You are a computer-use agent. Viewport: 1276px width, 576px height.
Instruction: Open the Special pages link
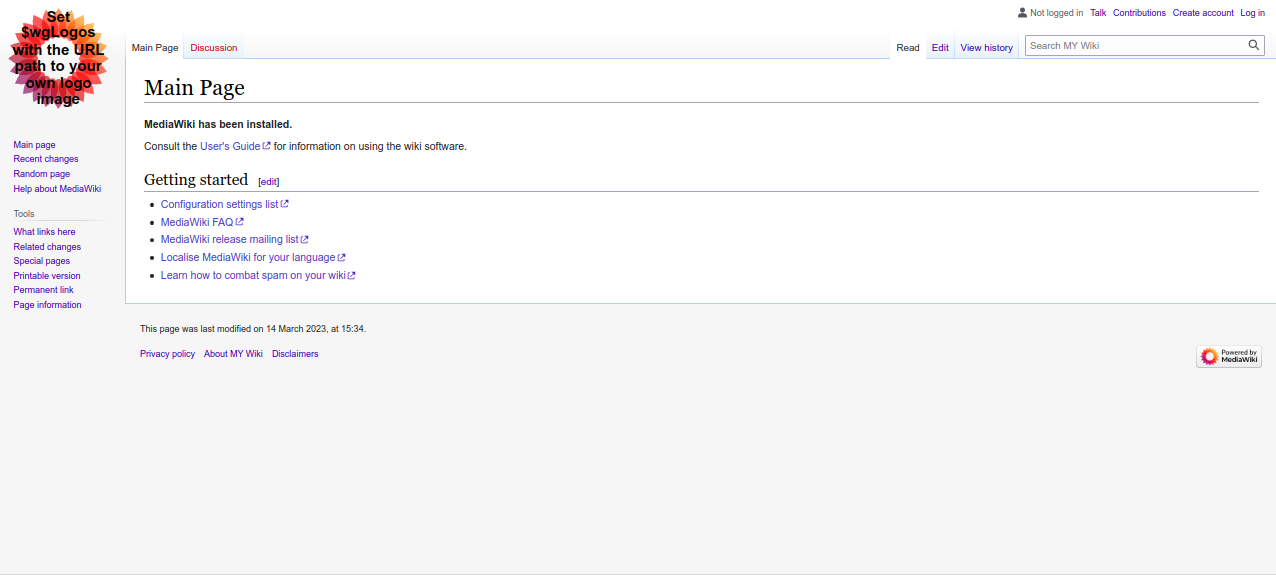coord(42,261)
